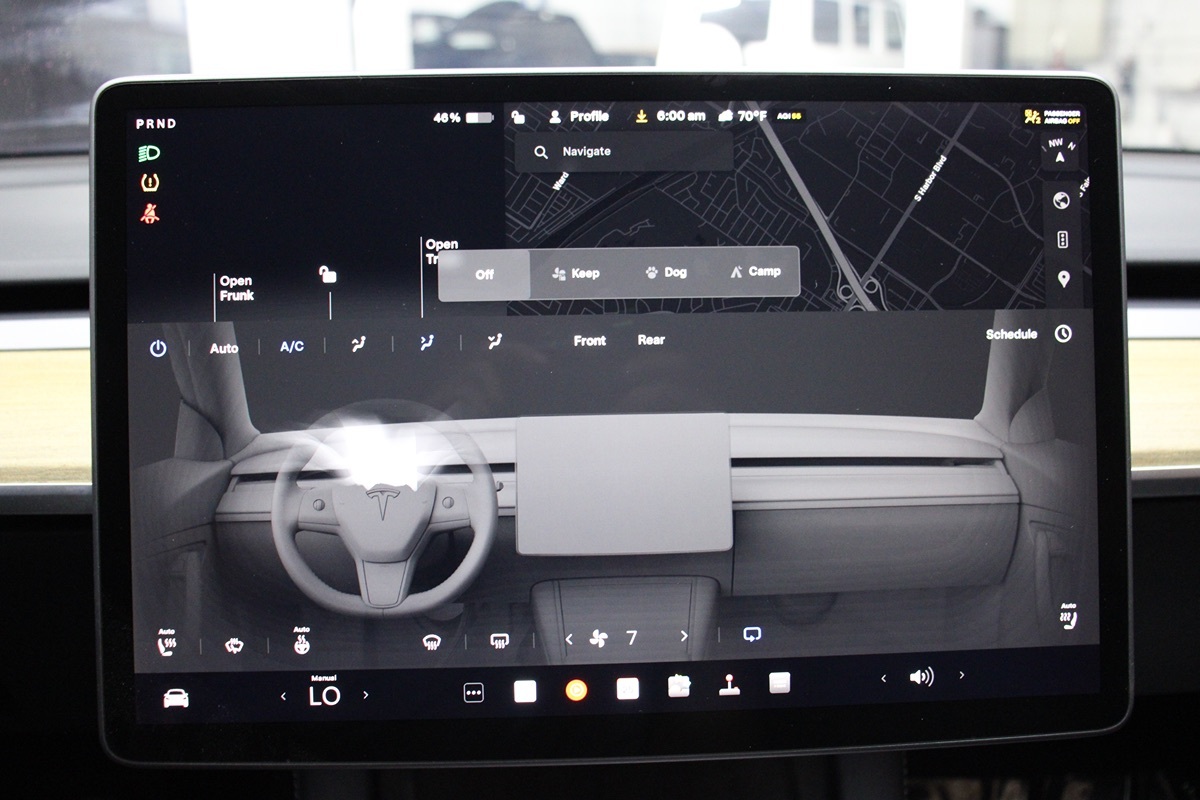Select Dog mode option
This screenshot has width=1200, height=800.
(x=666, y=272)
